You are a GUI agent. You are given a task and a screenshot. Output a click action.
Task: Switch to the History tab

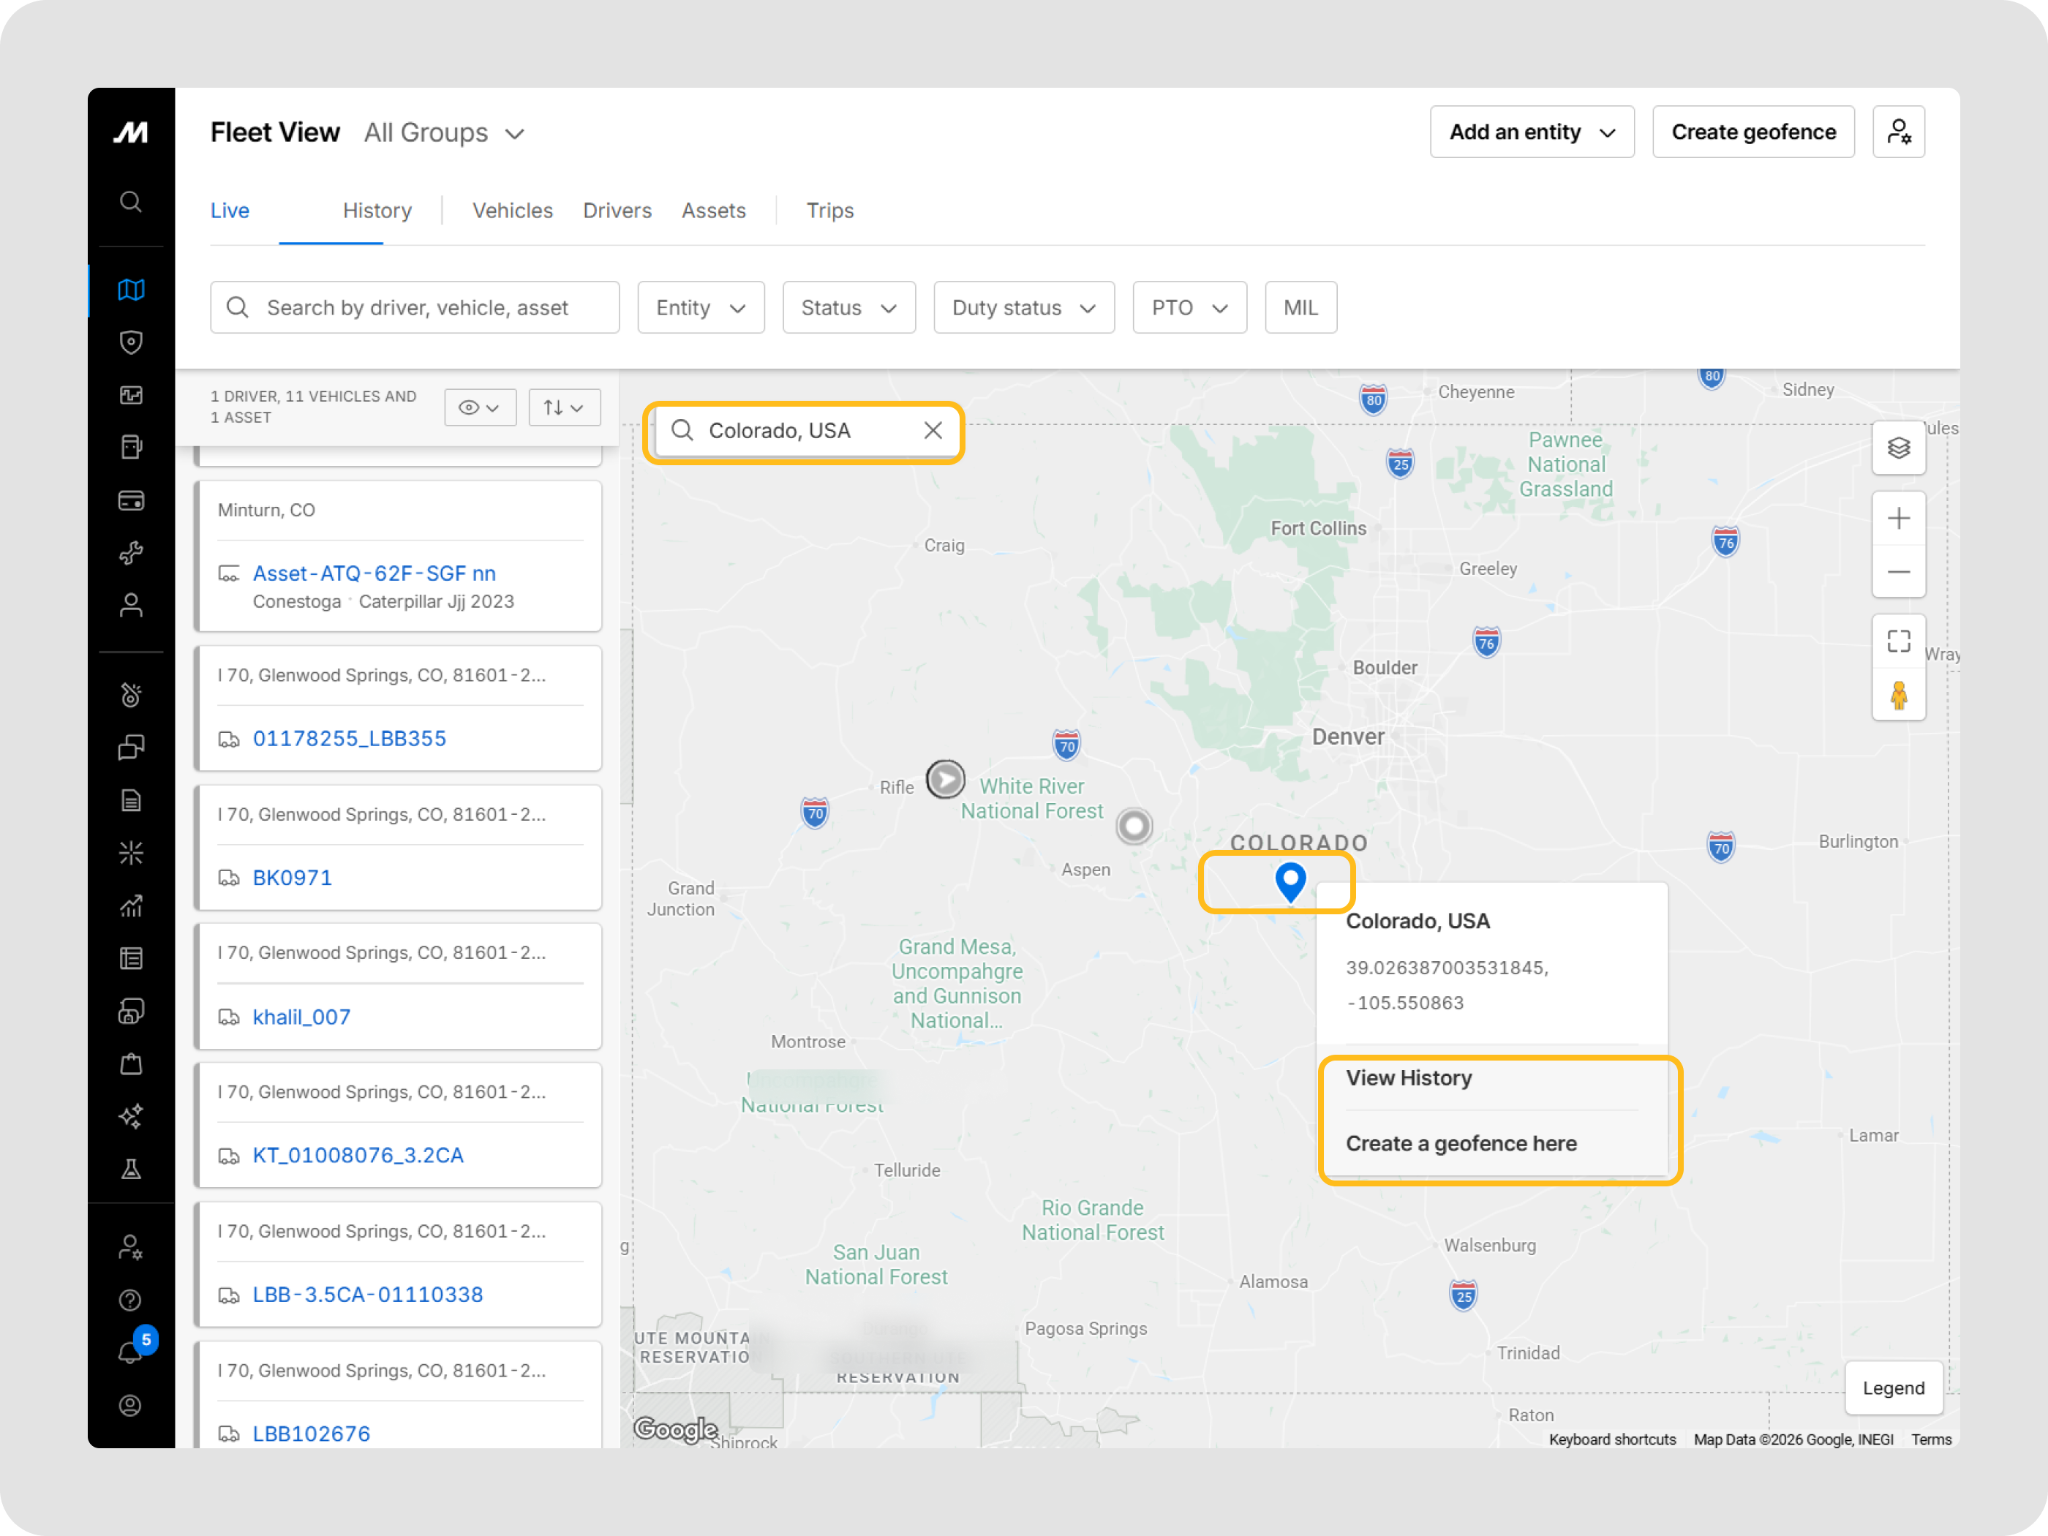tap(377, 210)
